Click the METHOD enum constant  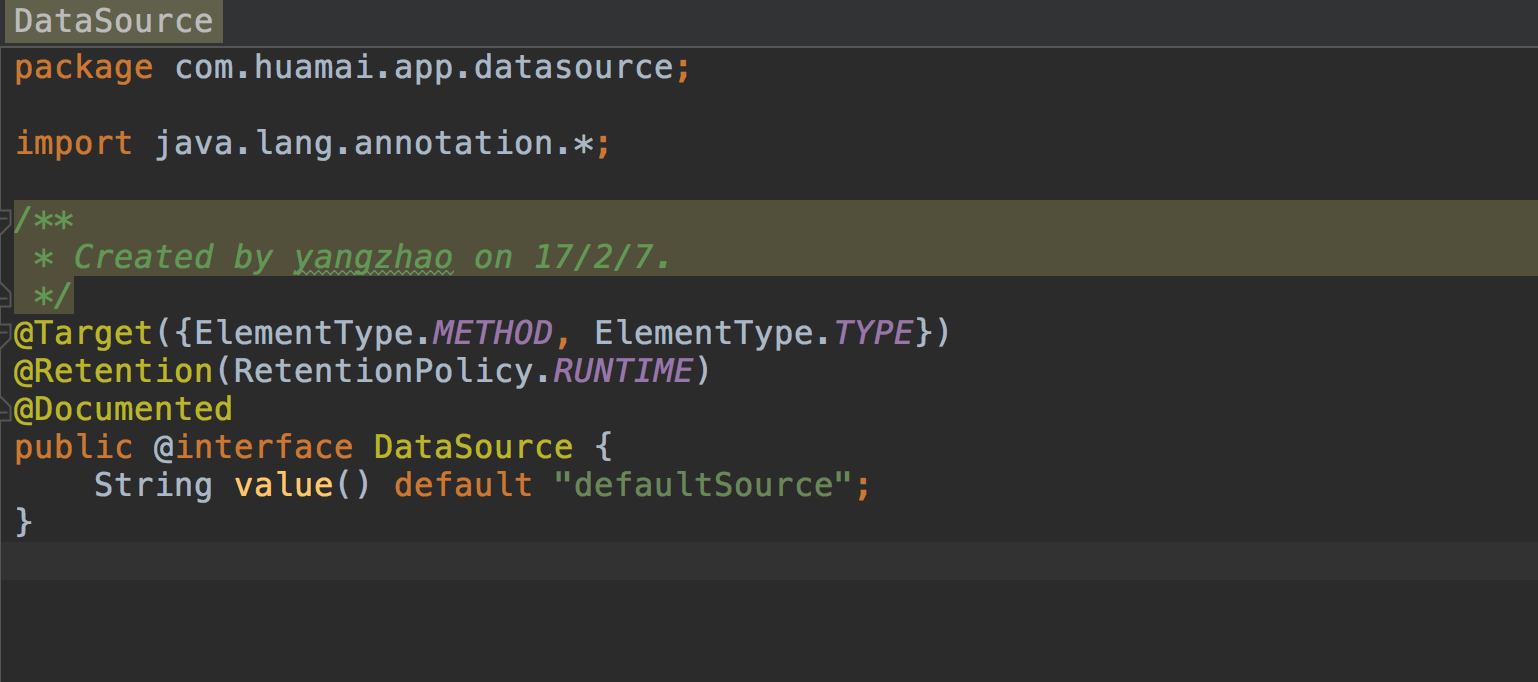coord(493,333)
